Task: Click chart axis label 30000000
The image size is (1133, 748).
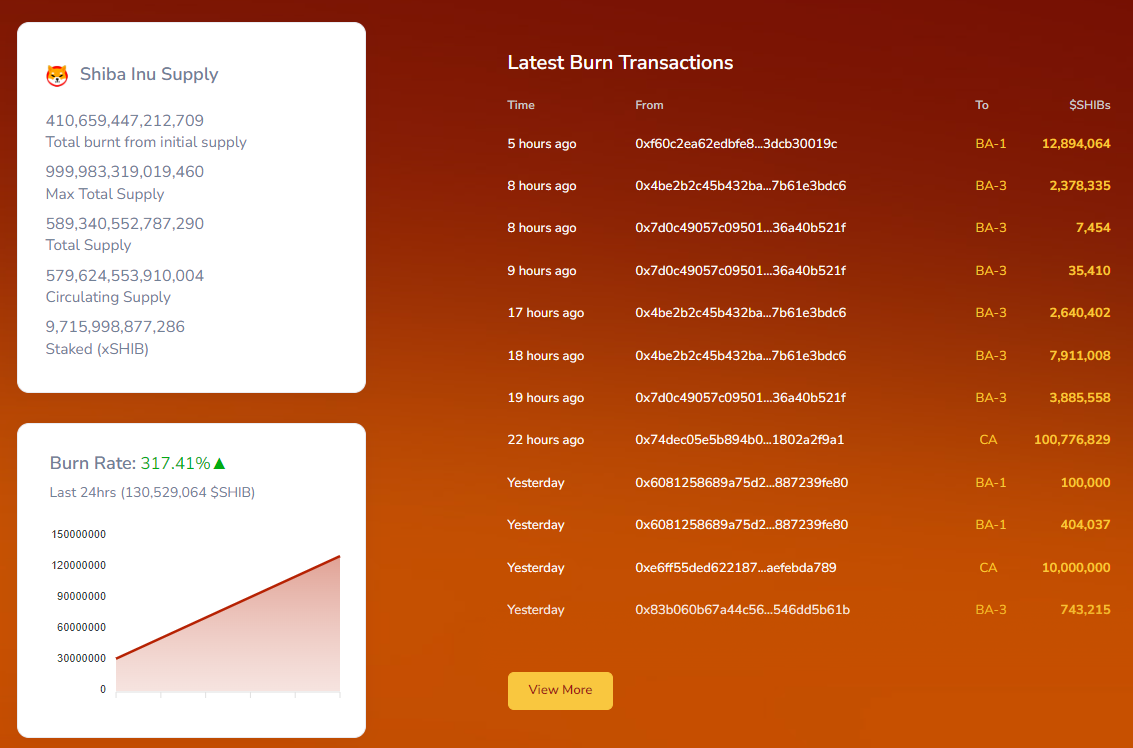Action: point(82,658)
